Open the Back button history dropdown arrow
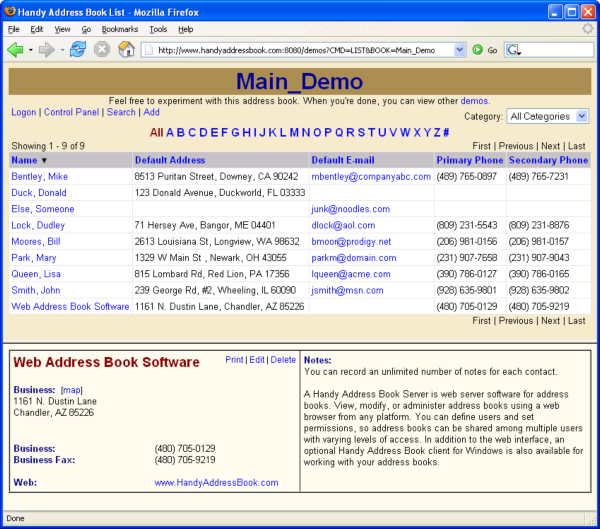The height and width of the screenshot is (529, 600). 31,49
